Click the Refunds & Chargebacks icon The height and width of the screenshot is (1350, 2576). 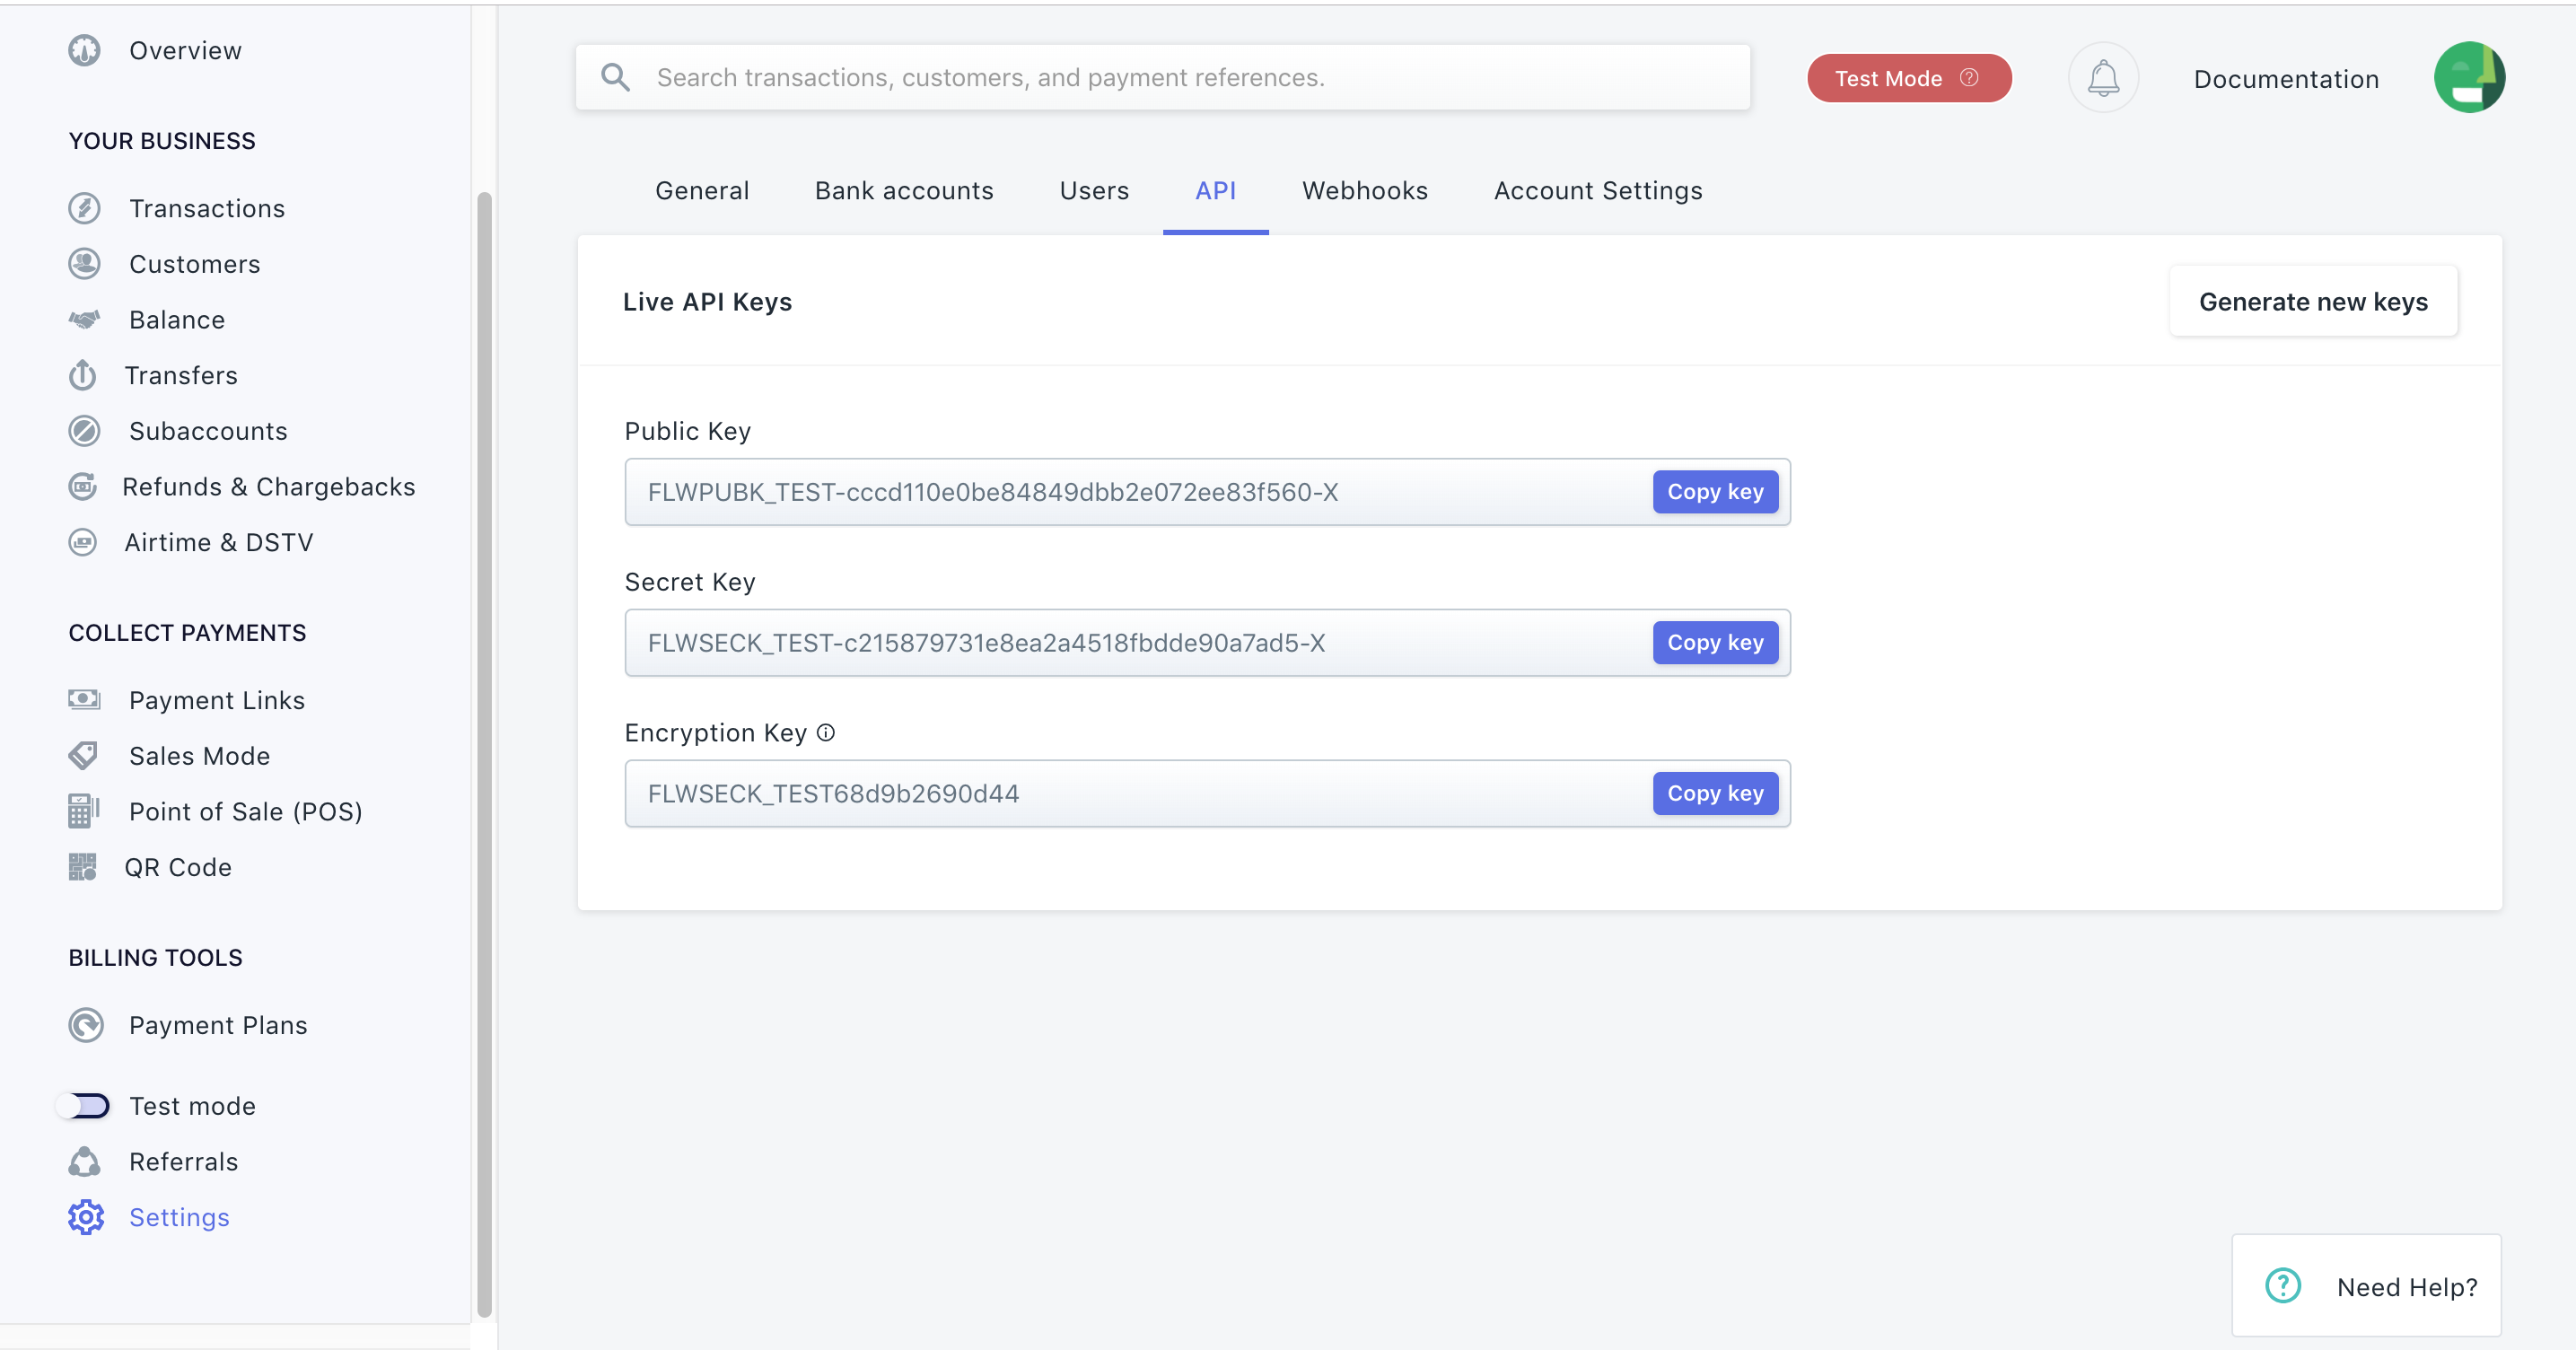tap(82, 487)
